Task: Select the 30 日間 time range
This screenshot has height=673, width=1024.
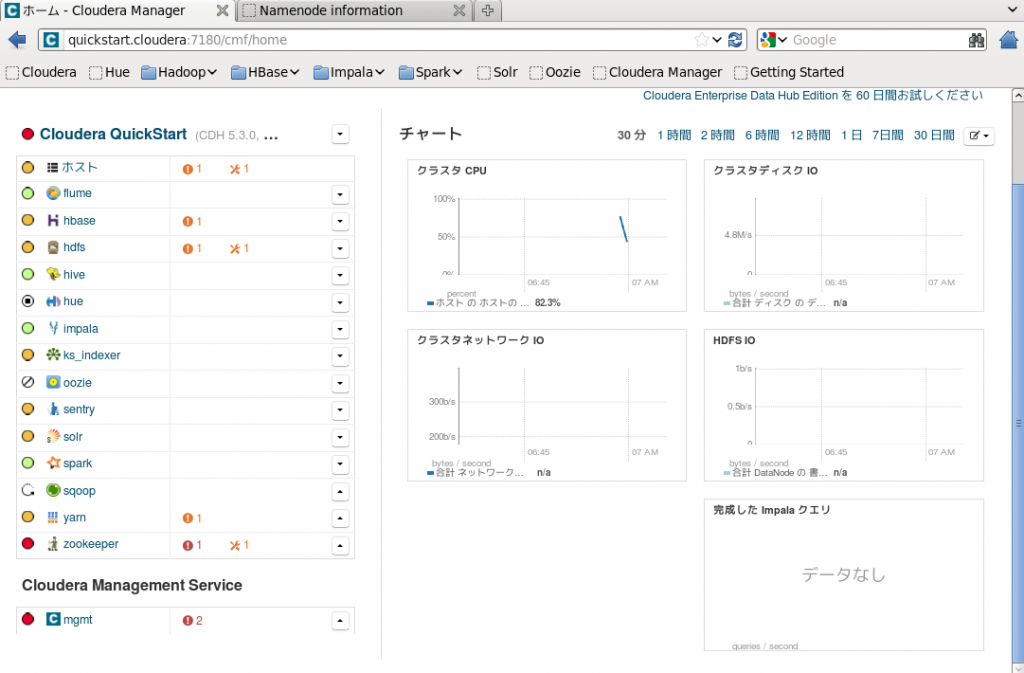Action: coord(934,135)
